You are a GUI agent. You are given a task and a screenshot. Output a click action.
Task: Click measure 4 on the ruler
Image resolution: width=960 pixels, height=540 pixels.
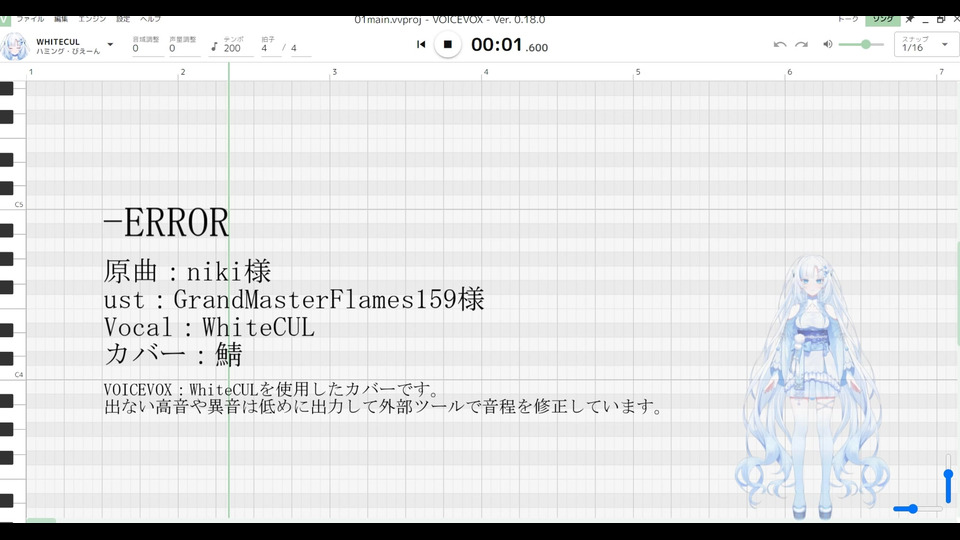(486, 72)
